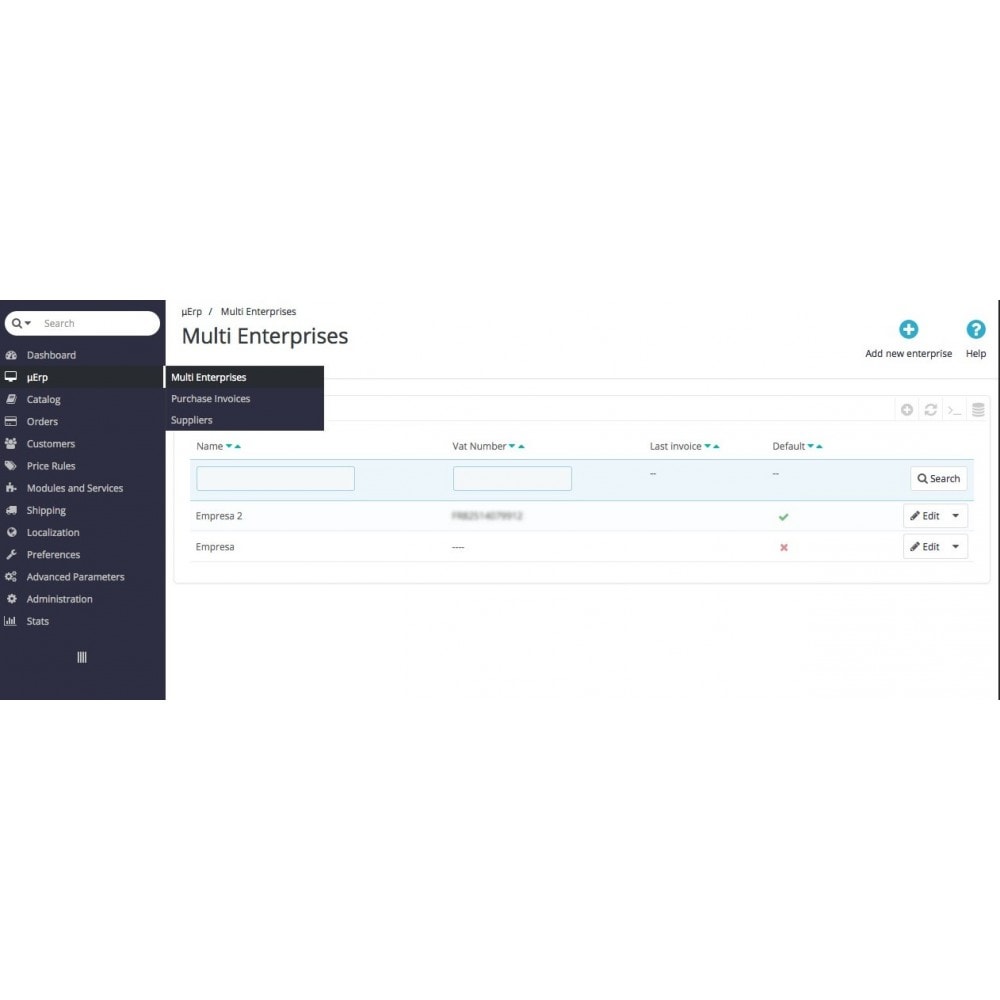Screen dimensions: 1000x1000
Task: Sort Vat Number column descending
Action: (512, 446)
